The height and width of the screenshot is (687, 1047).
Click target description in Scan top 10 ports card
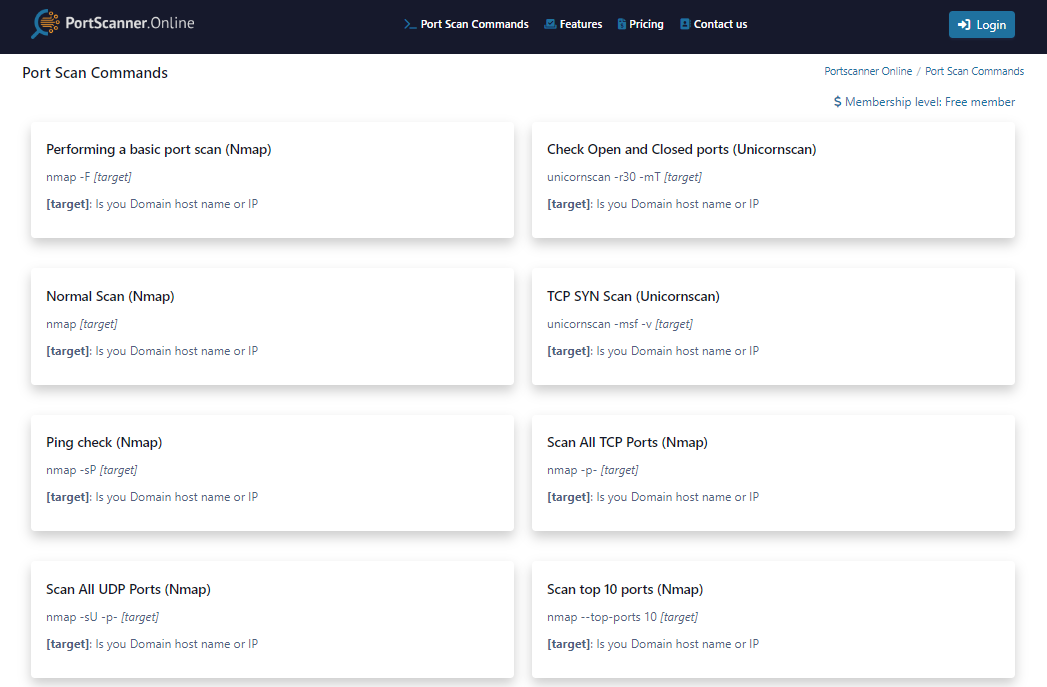pyautogui.click(x=653, y=644)
